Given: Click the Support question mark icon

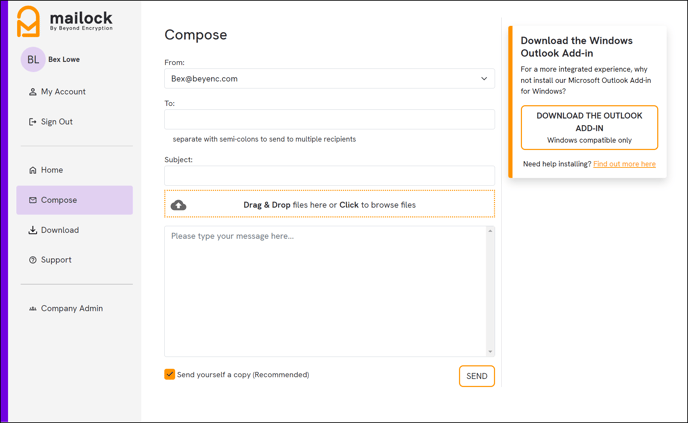Looking at the screenshot, I should (x=32, y=260).
